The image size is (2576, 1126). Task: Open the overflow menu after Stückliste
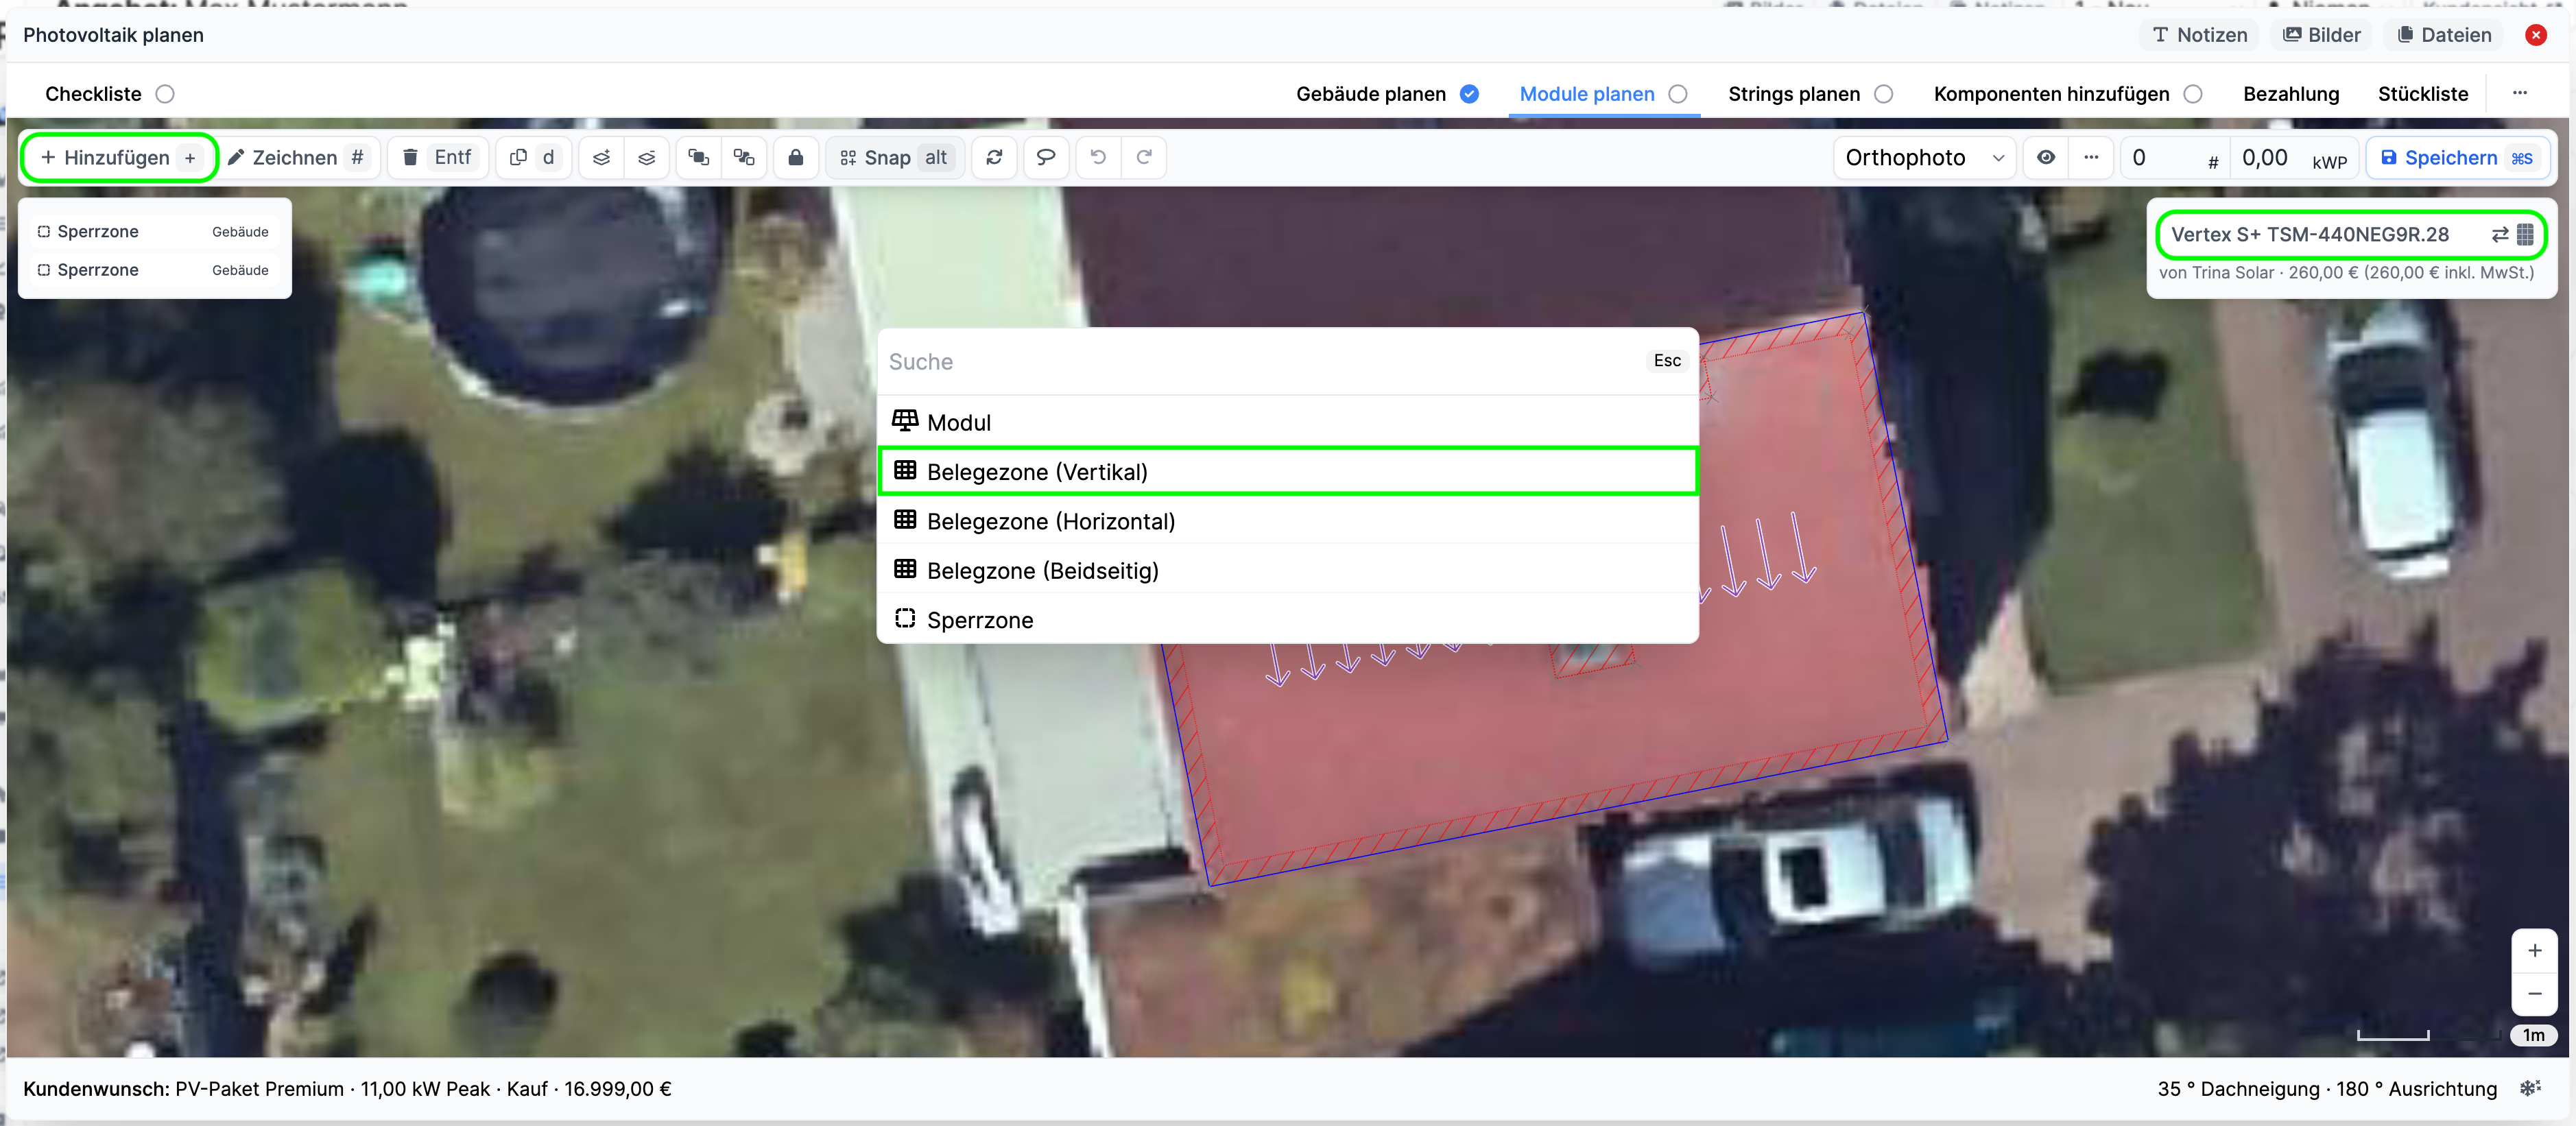2519,94
